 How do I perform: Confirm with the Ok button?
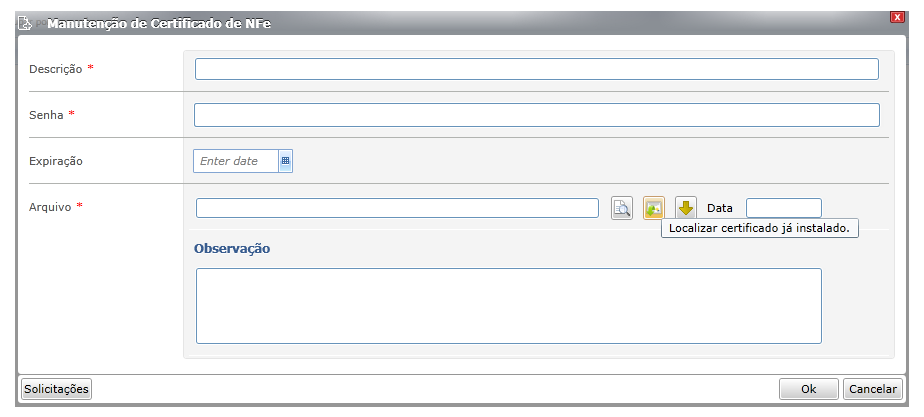[x=808, y=389]
